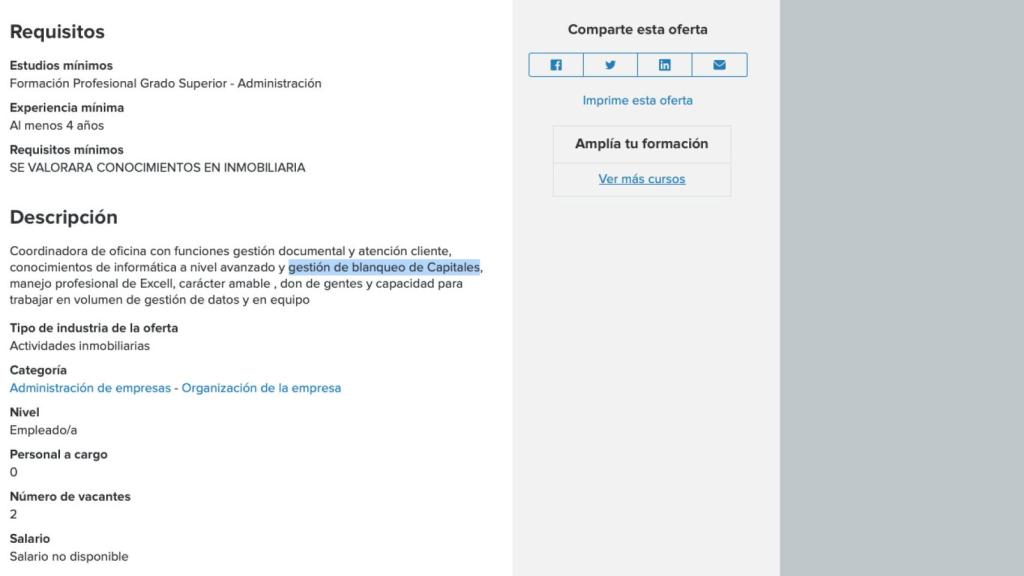Viewport: 1024px width, 576px height.
Task: Click the highlighted text "gestión de blanqueo de Capitales"
Action: pyautogui.click(x=384, y=268)
